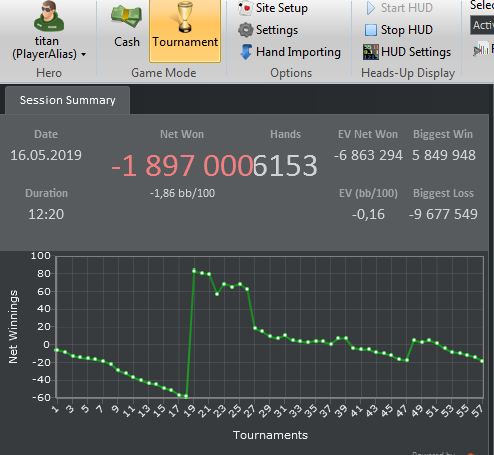Click the -1,86 bb/100 rate
494x455 pixels.
coord(182,193)
